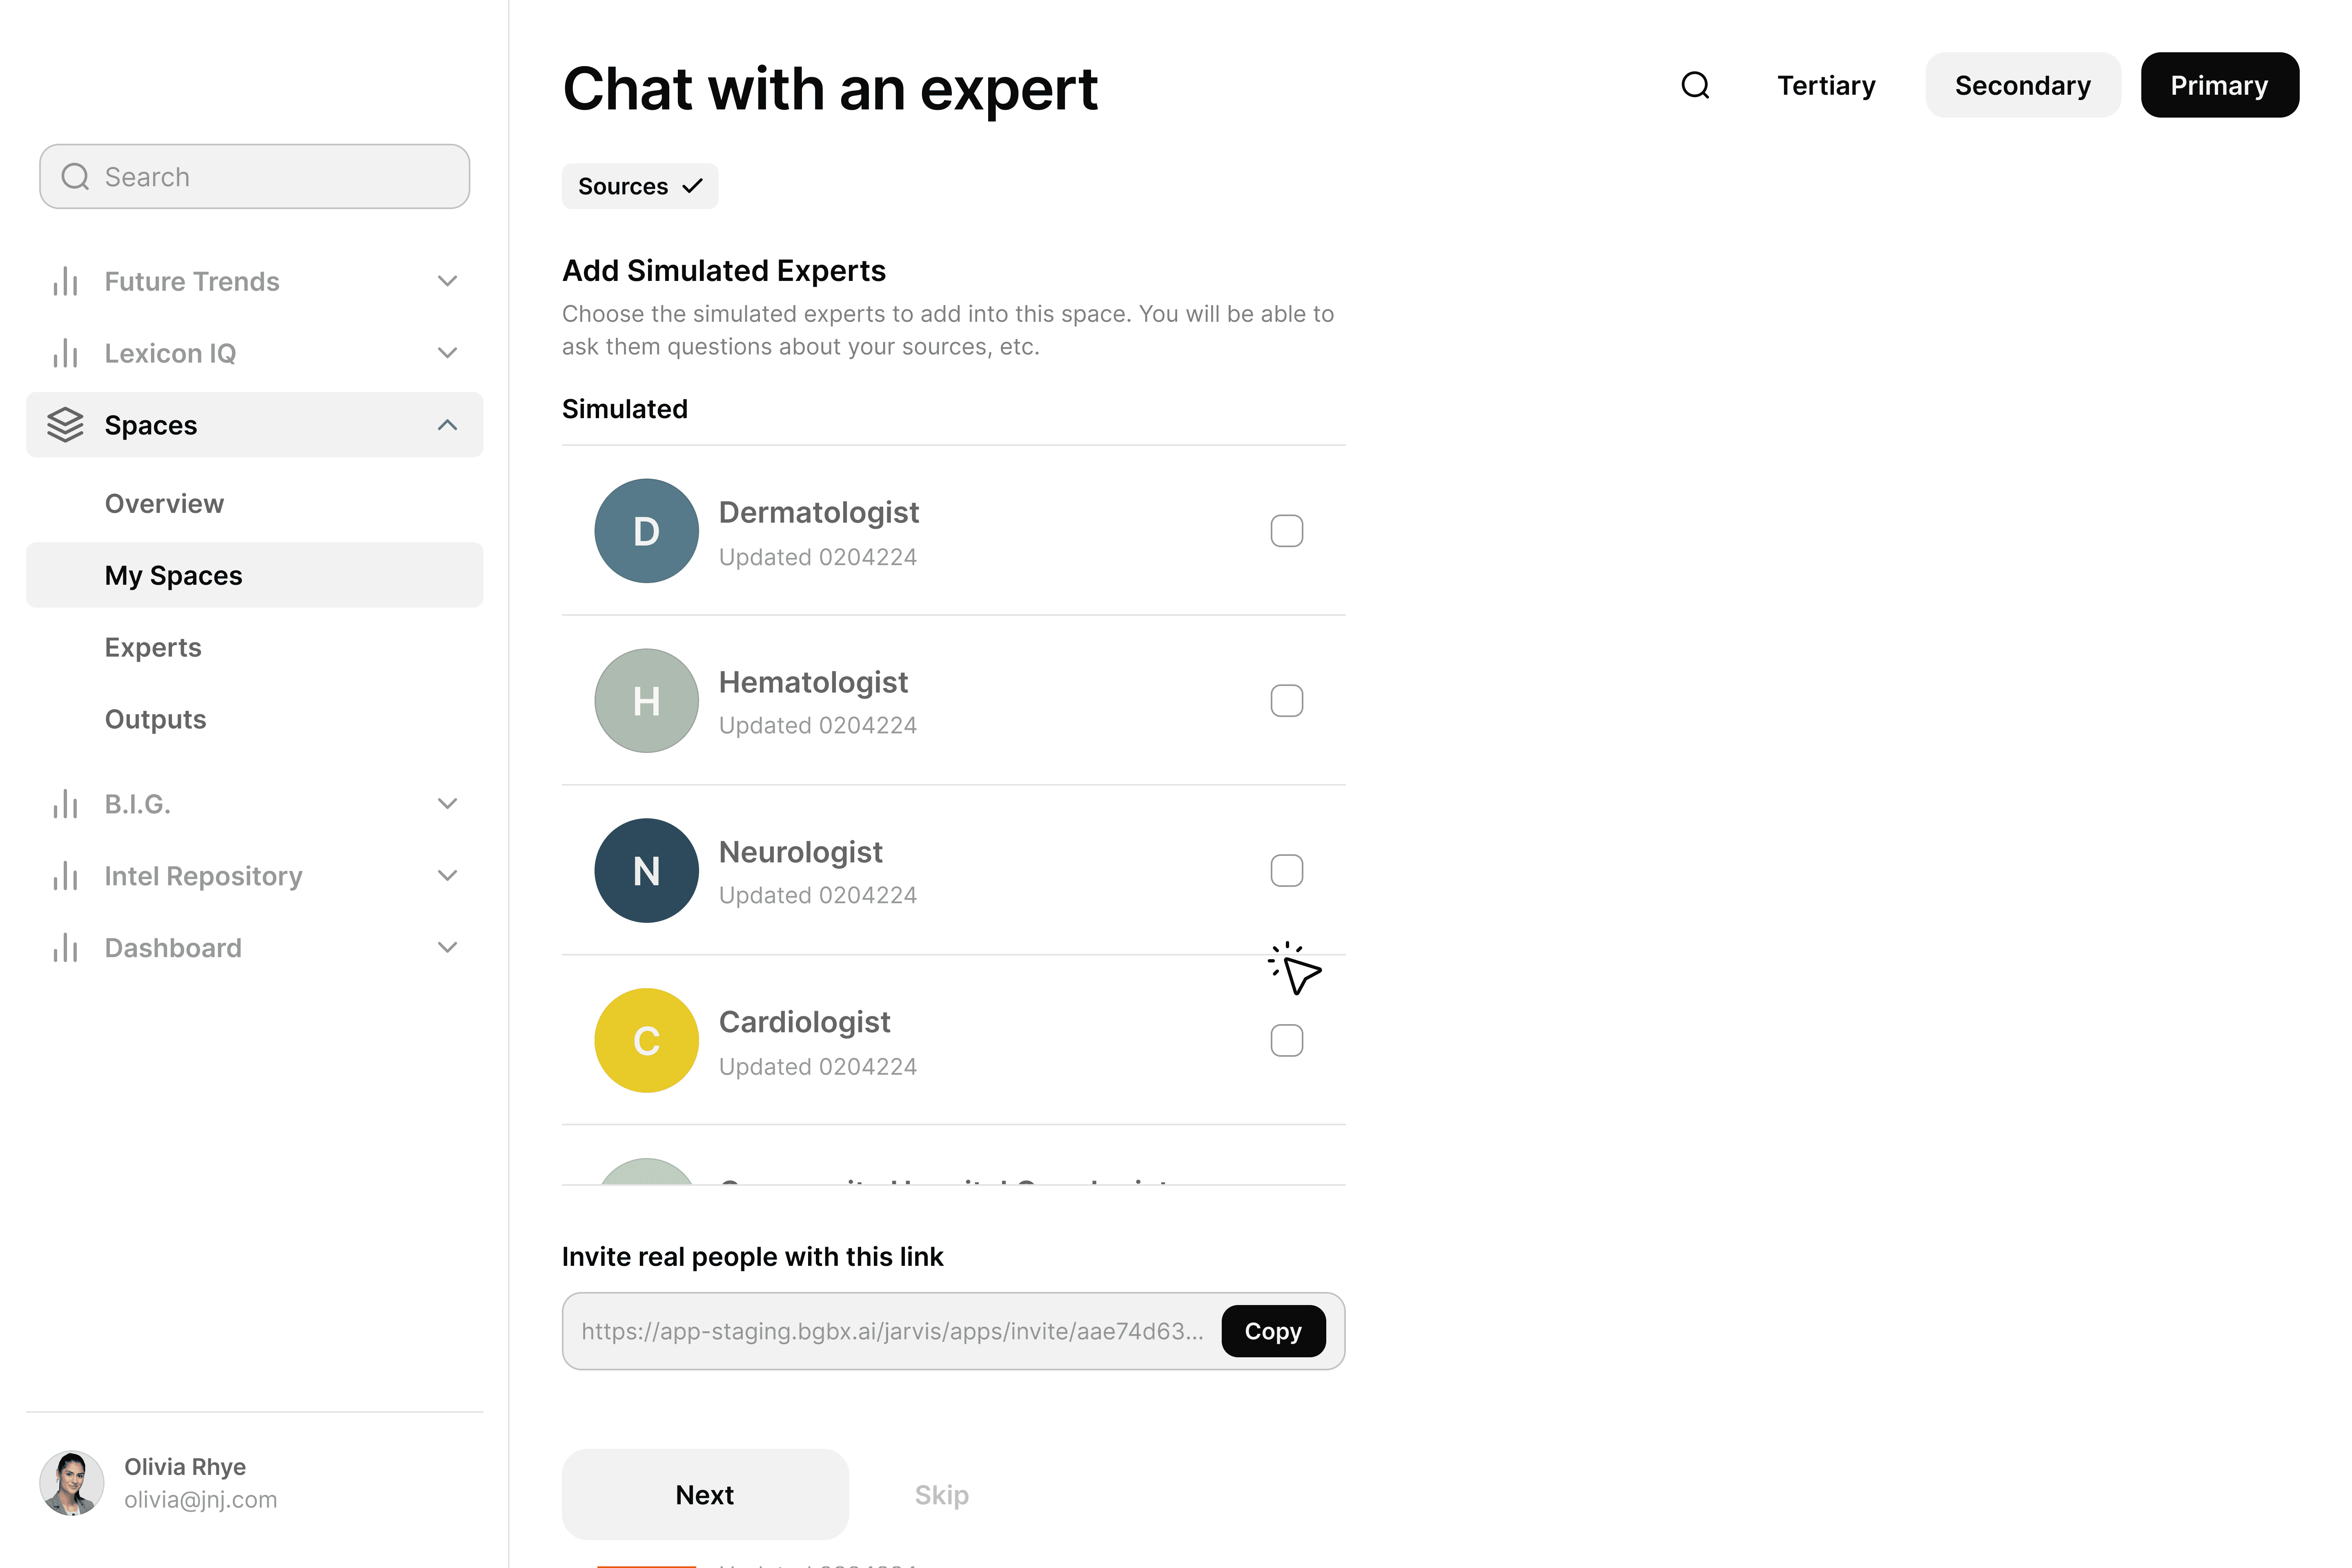The image size is (2352, 1568).
Task: Click the yellow Cardiologist avatar
Action: [646, 1040]
